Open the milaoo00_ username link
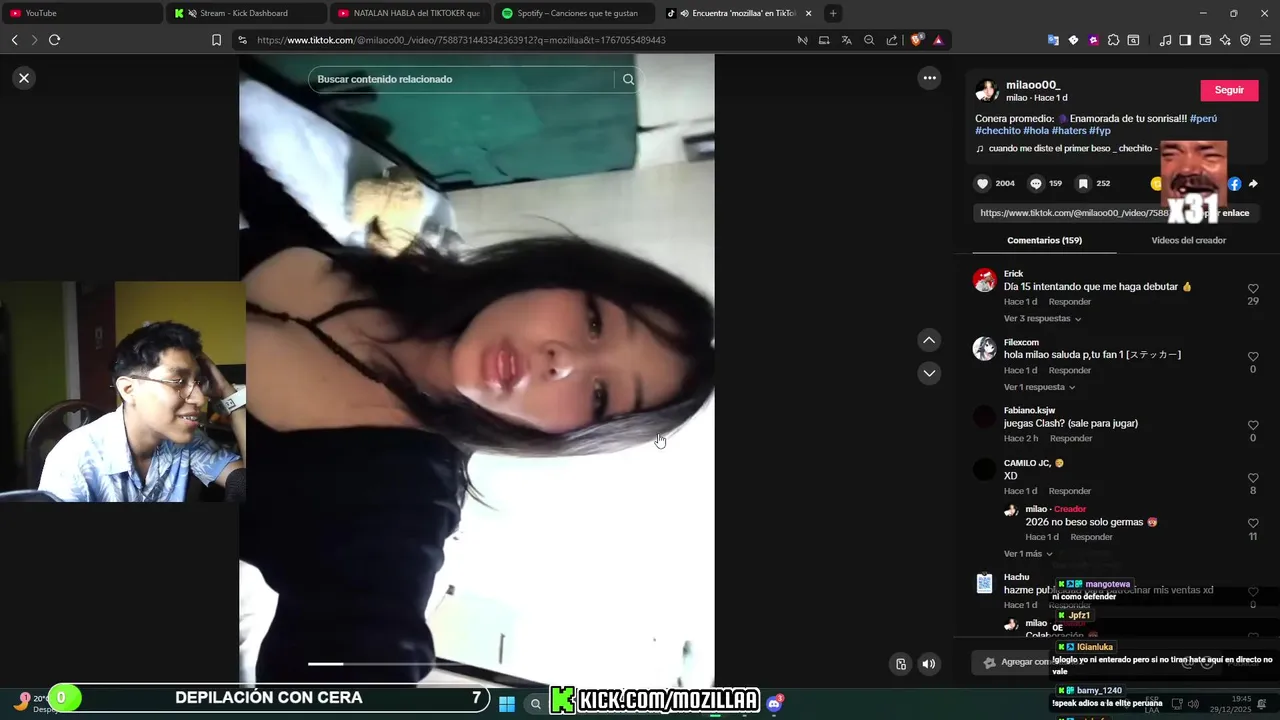The height and width of the screenshot is (720, 1280). [x=1033, y=85]
